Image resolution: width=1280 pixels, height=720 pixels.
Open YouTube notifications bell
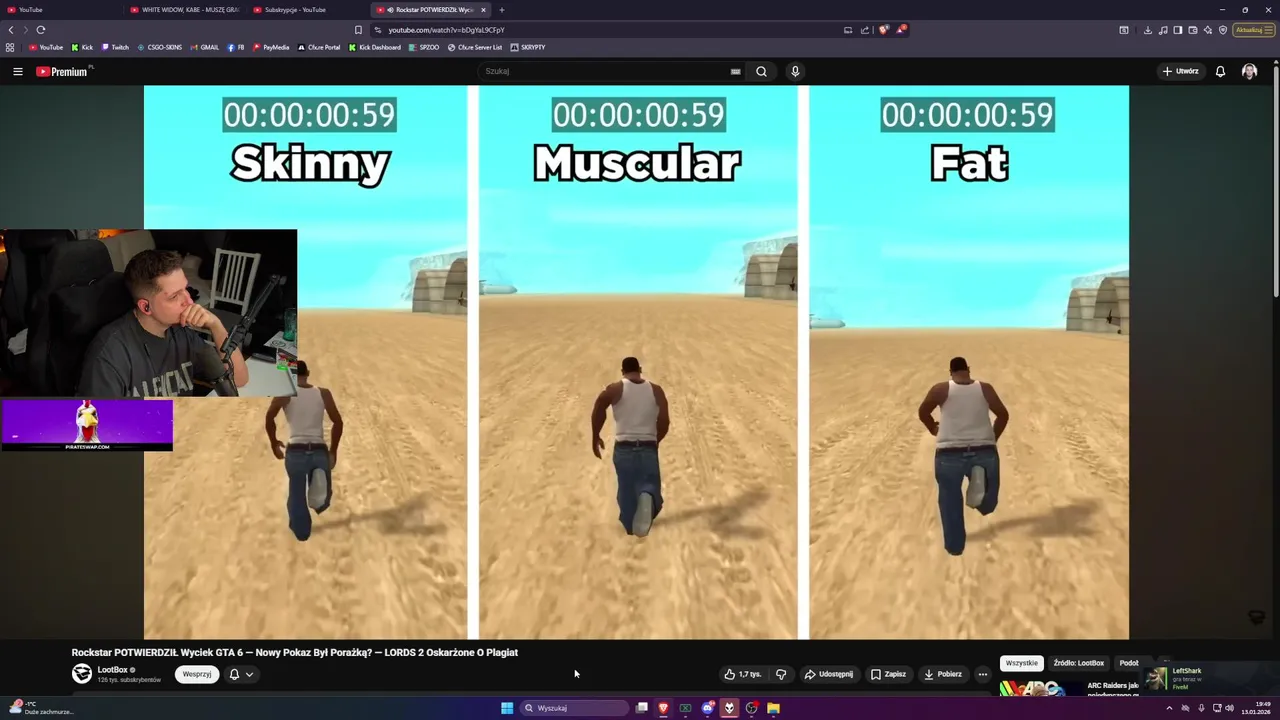pos(1220,71)
